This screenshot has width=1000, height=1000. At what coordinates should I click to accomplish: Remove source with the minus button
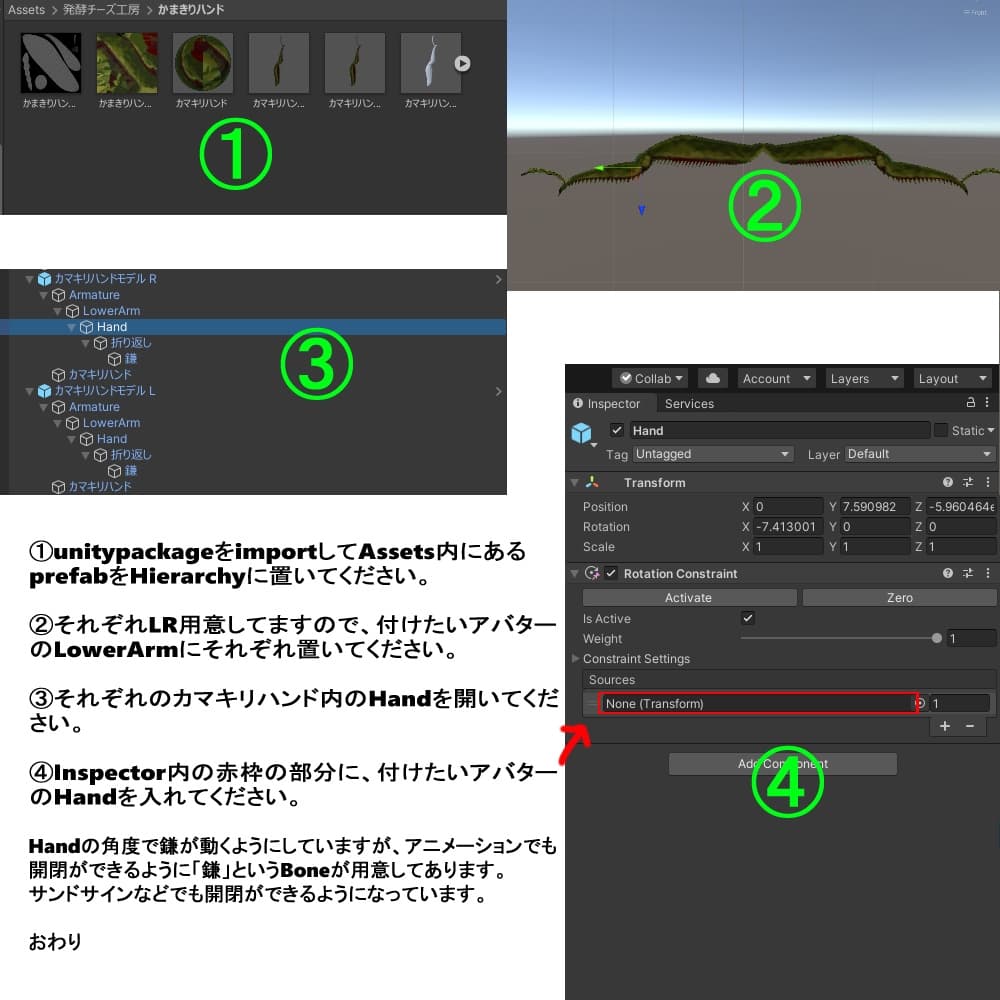pos(969,726)
